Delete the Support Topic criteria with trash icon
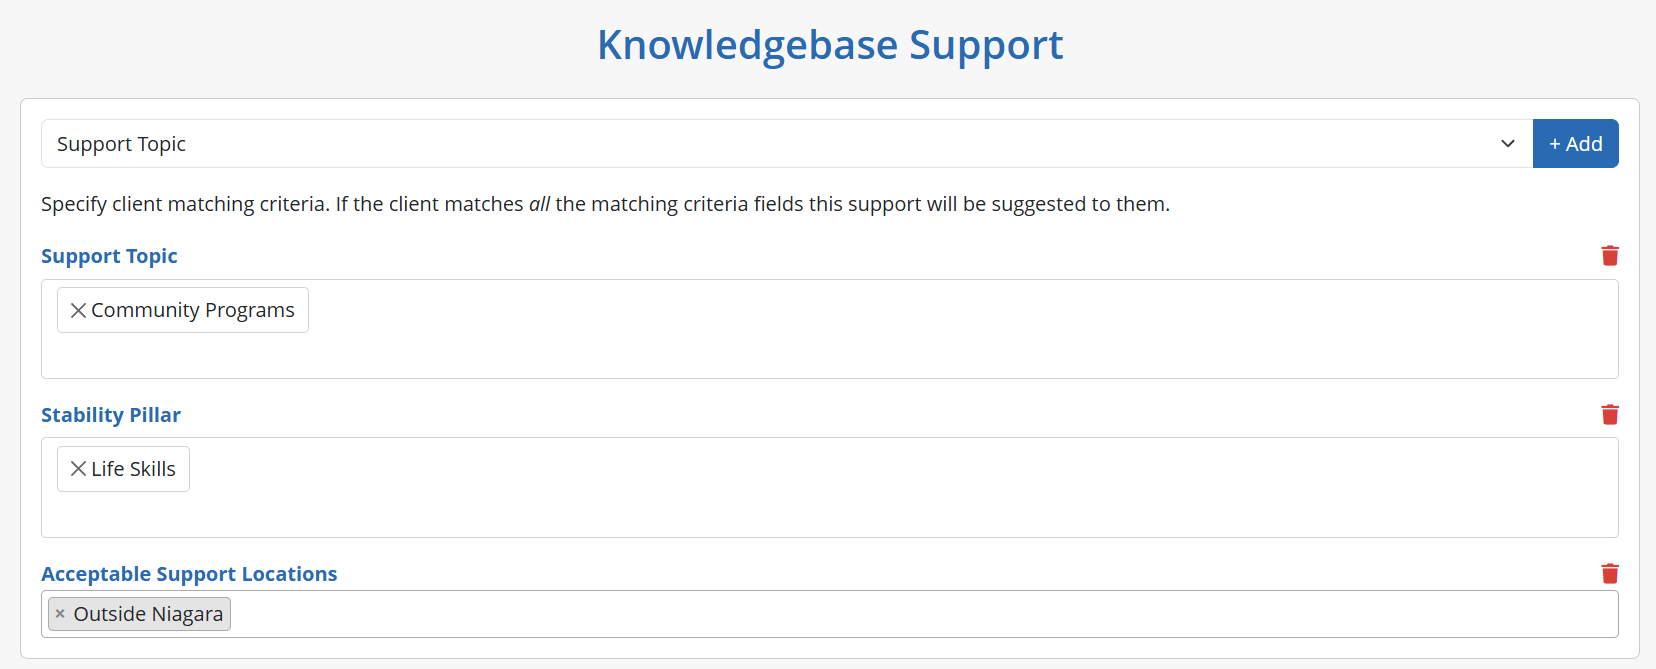Viewport: 1656px width, 669px height. tap(1610, 256)
